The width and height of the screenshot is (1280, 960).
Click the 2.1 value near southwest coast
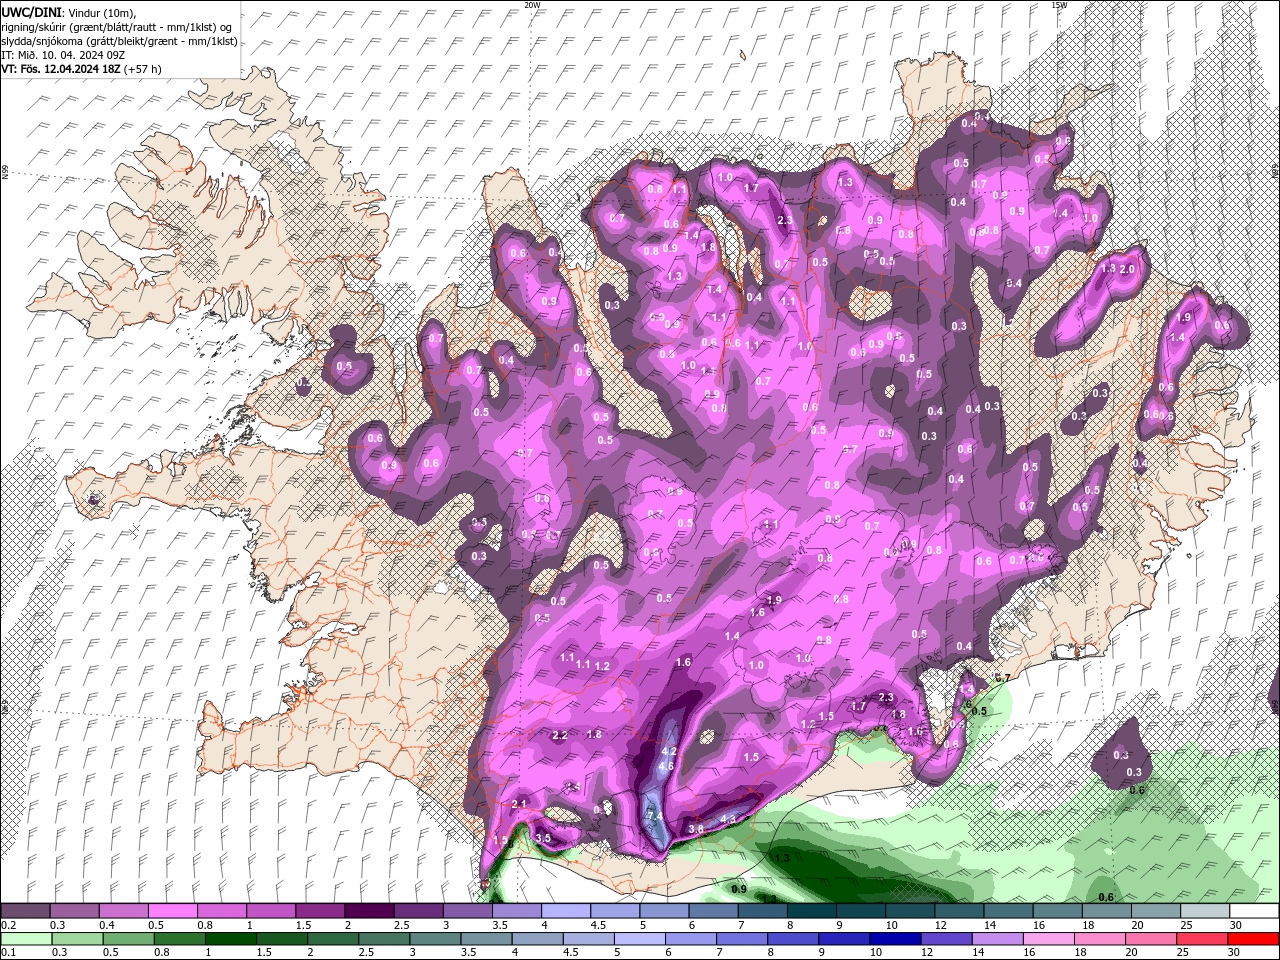coord(519,804)
